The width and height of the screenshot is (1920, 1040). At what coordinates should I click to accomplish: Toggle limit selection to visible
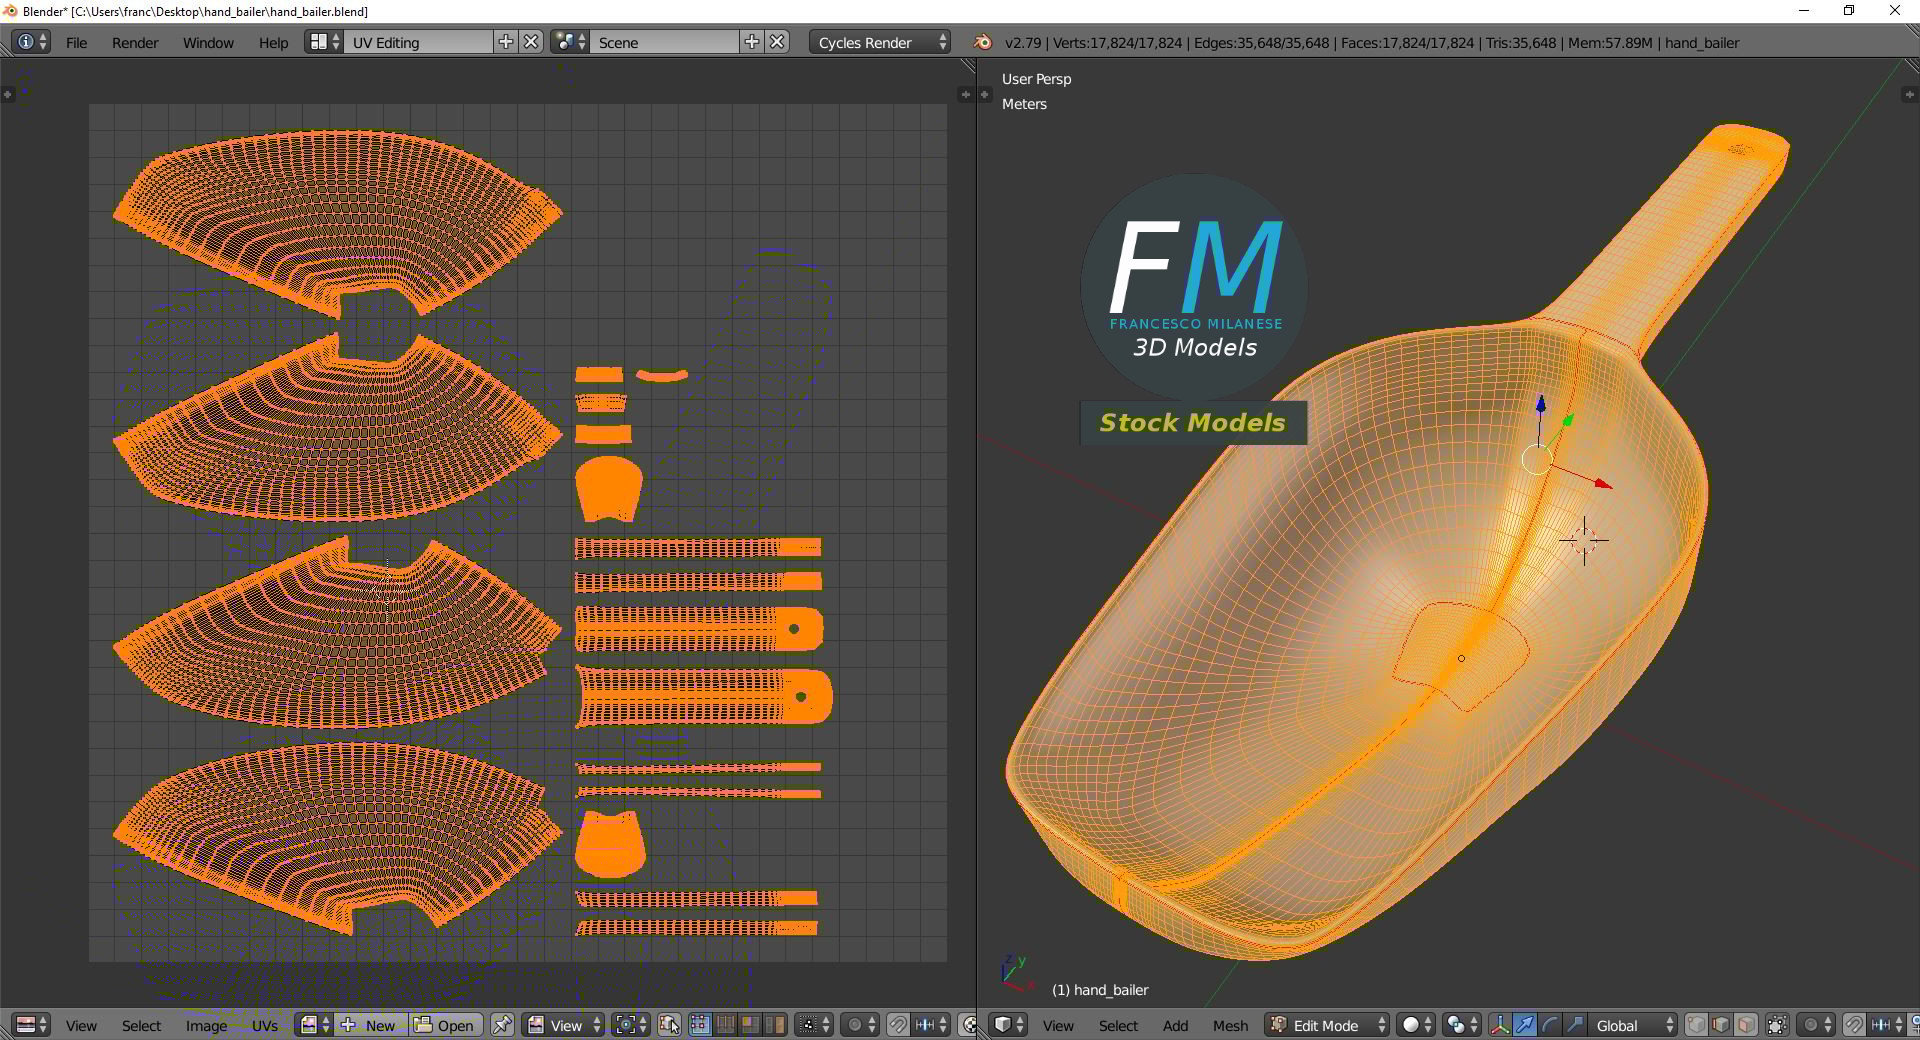click(1777, 1025)
